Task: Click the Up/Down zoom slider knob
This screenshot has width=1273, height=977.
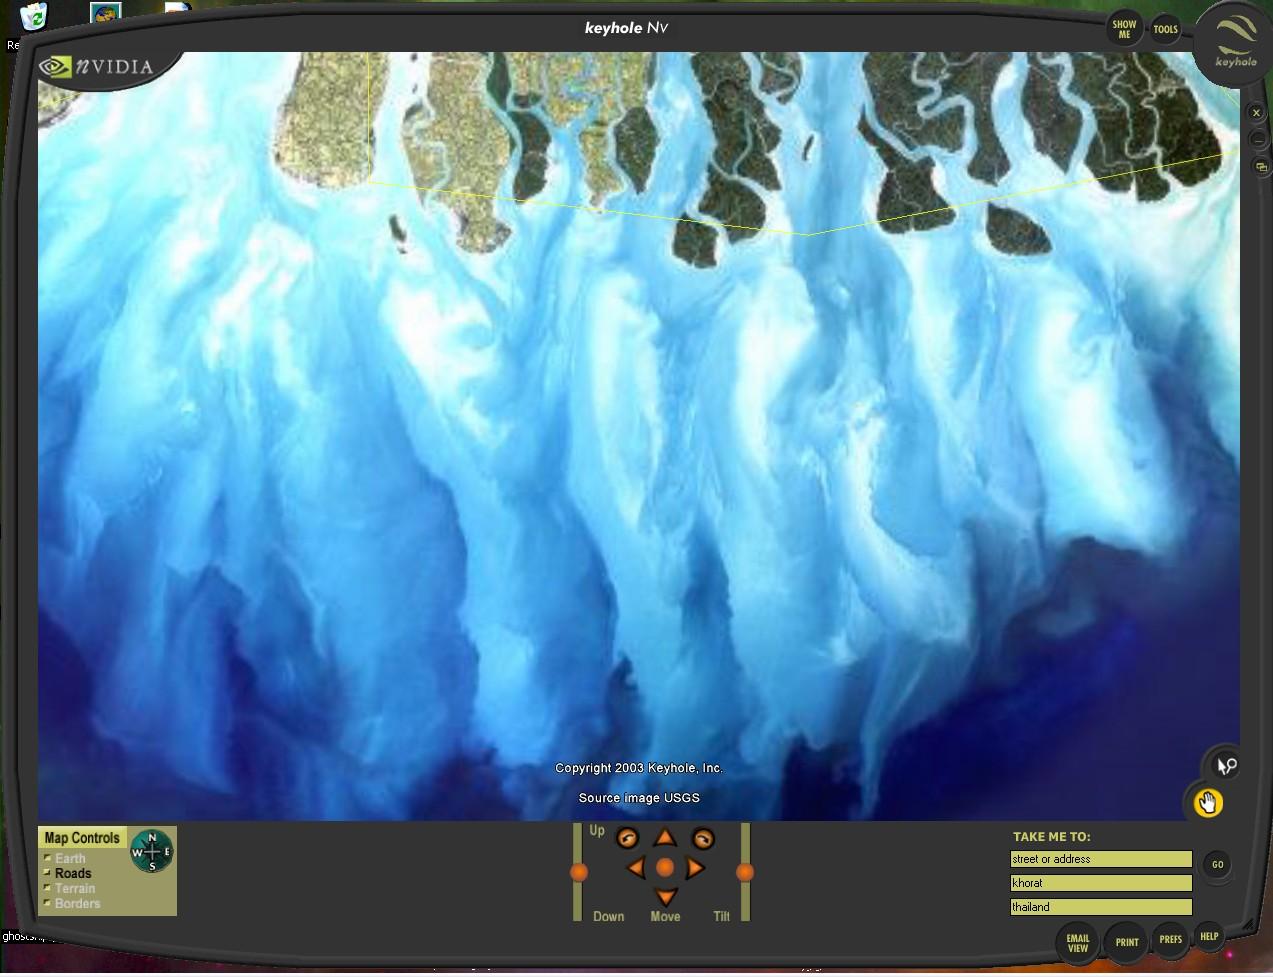Action: (579, 873)
